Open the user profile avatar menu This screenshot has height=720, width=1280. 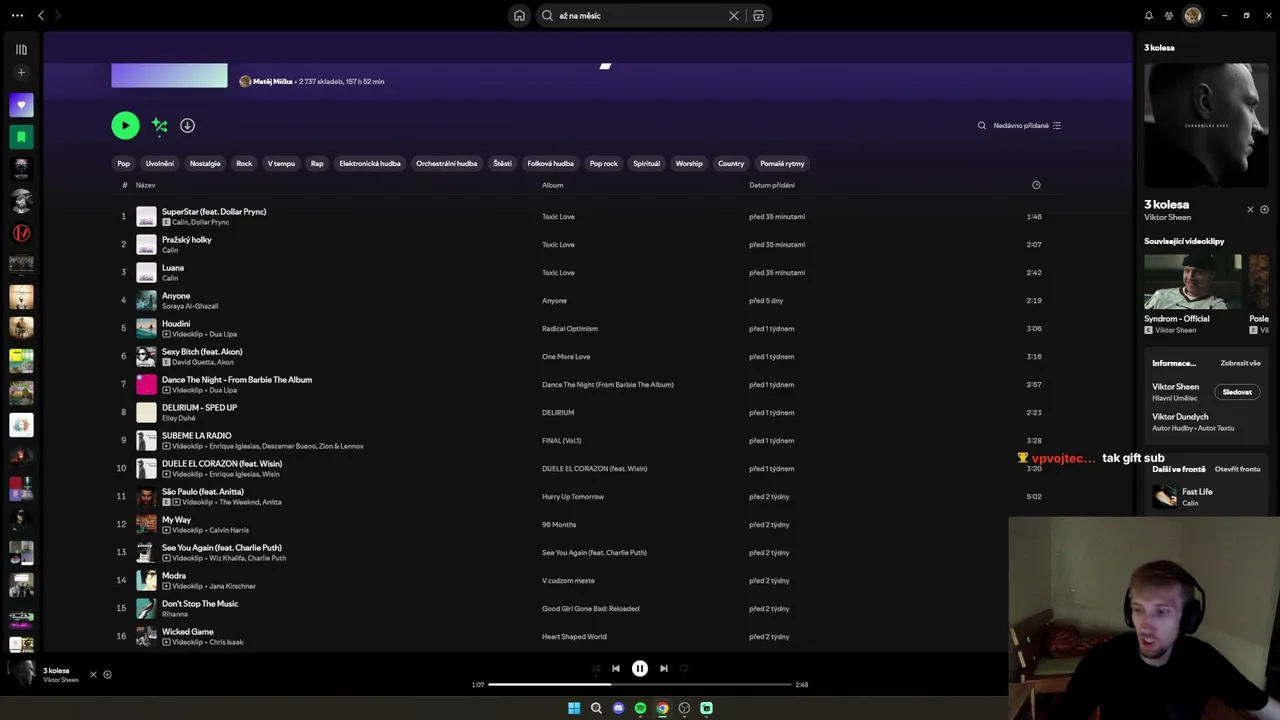point(1193,16)
